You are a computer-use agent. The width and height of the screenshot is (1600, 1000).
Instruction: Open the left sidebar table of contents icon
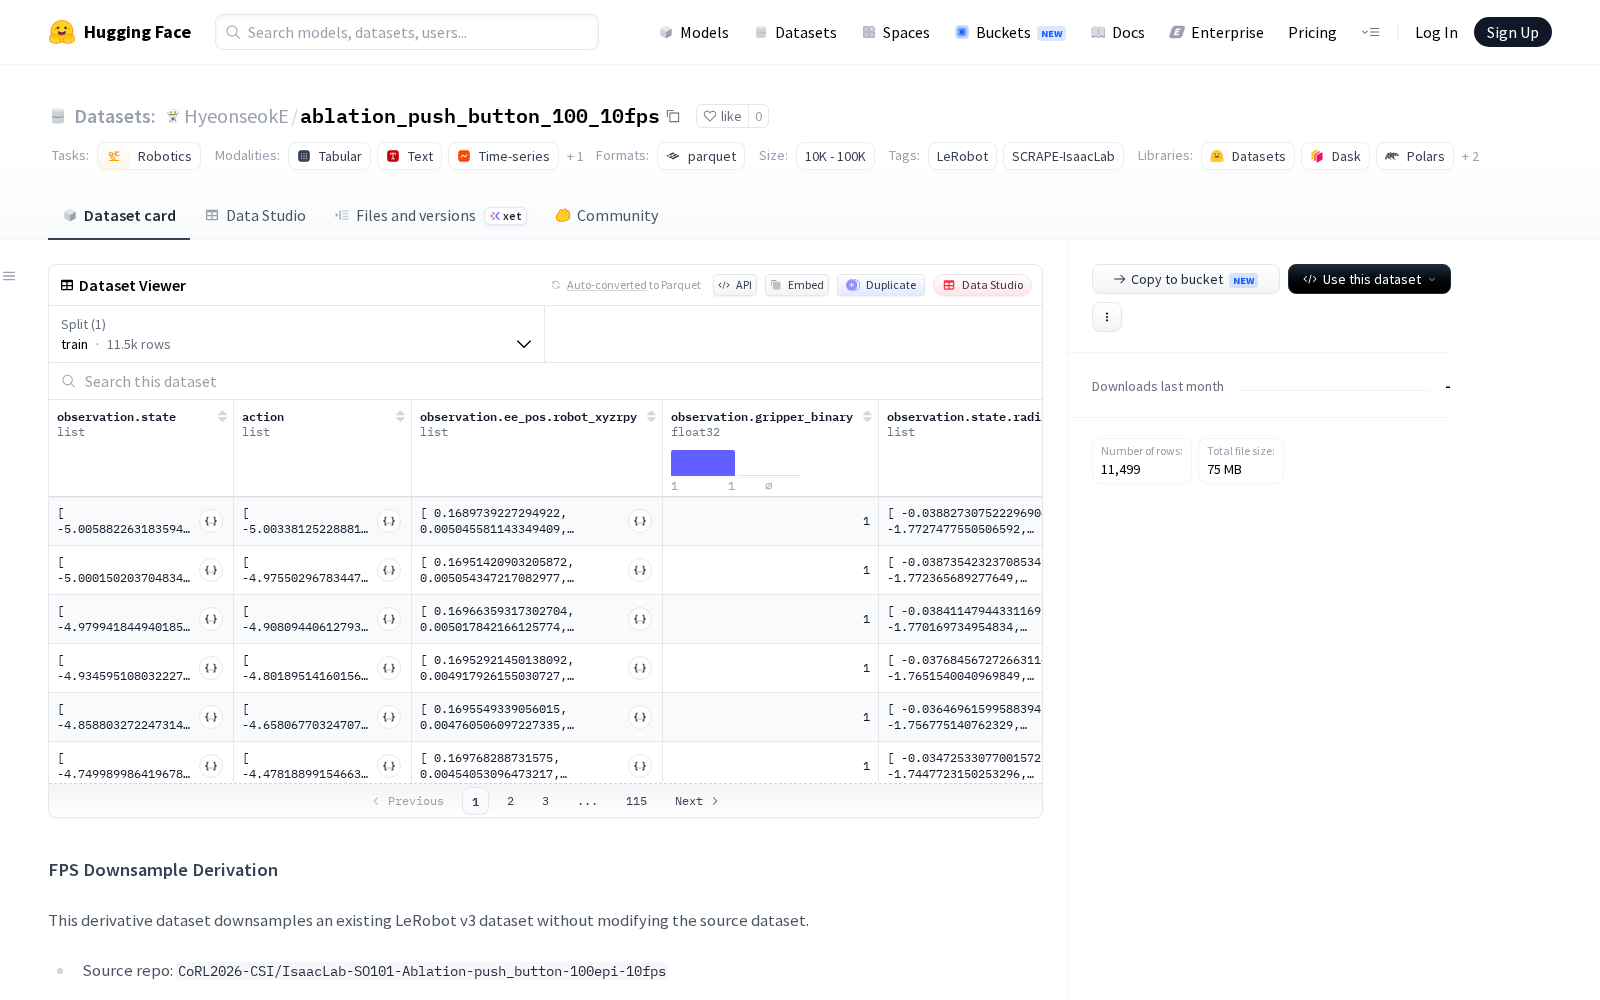(9, 276)
